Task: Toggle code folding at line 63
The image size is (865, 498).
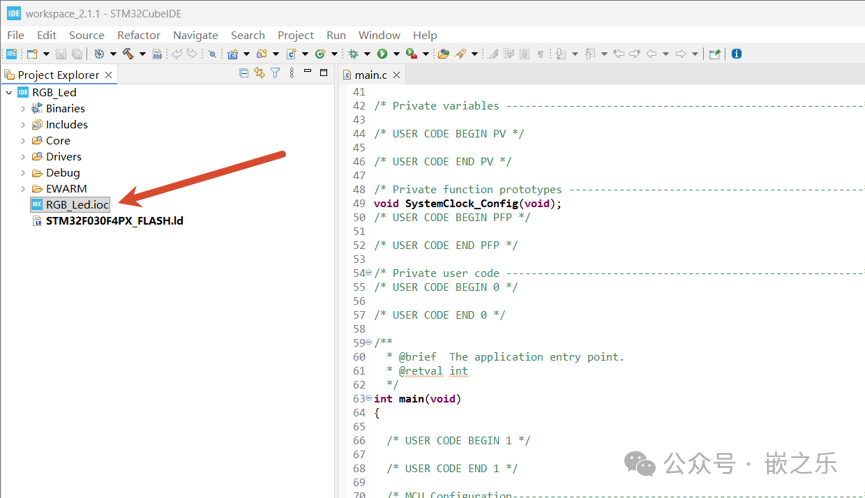Action: pos(369,398)
